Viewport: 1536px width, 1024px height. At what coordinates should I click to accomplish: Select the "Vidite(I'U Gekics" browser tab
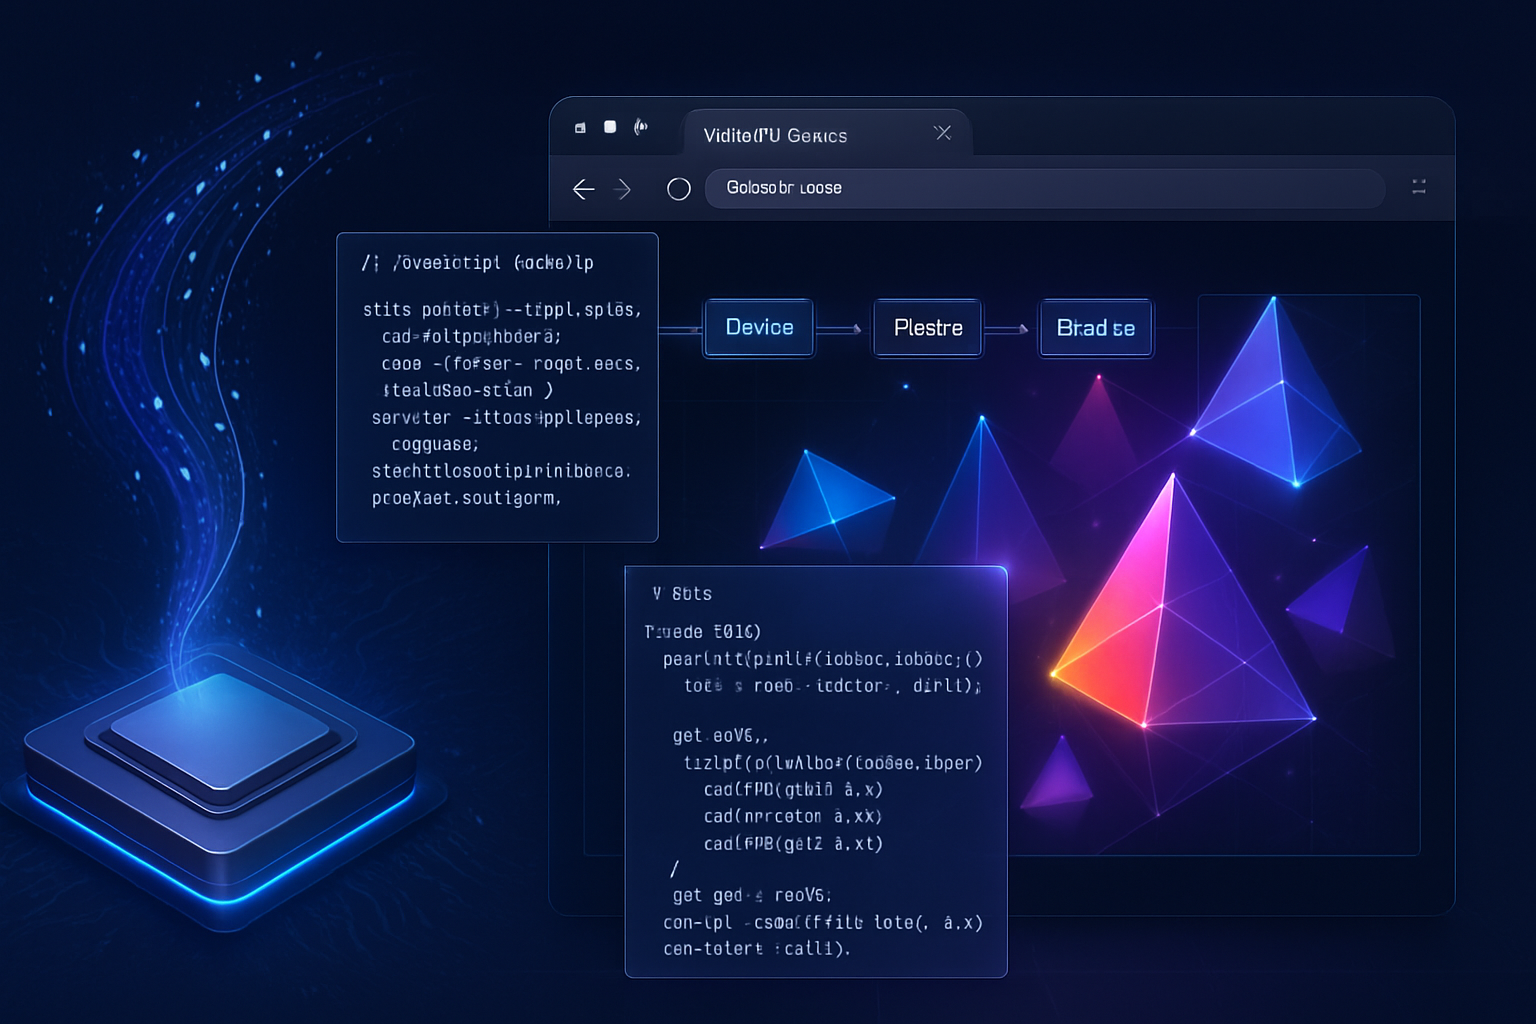pyautogui.click(x=775, y=136)
